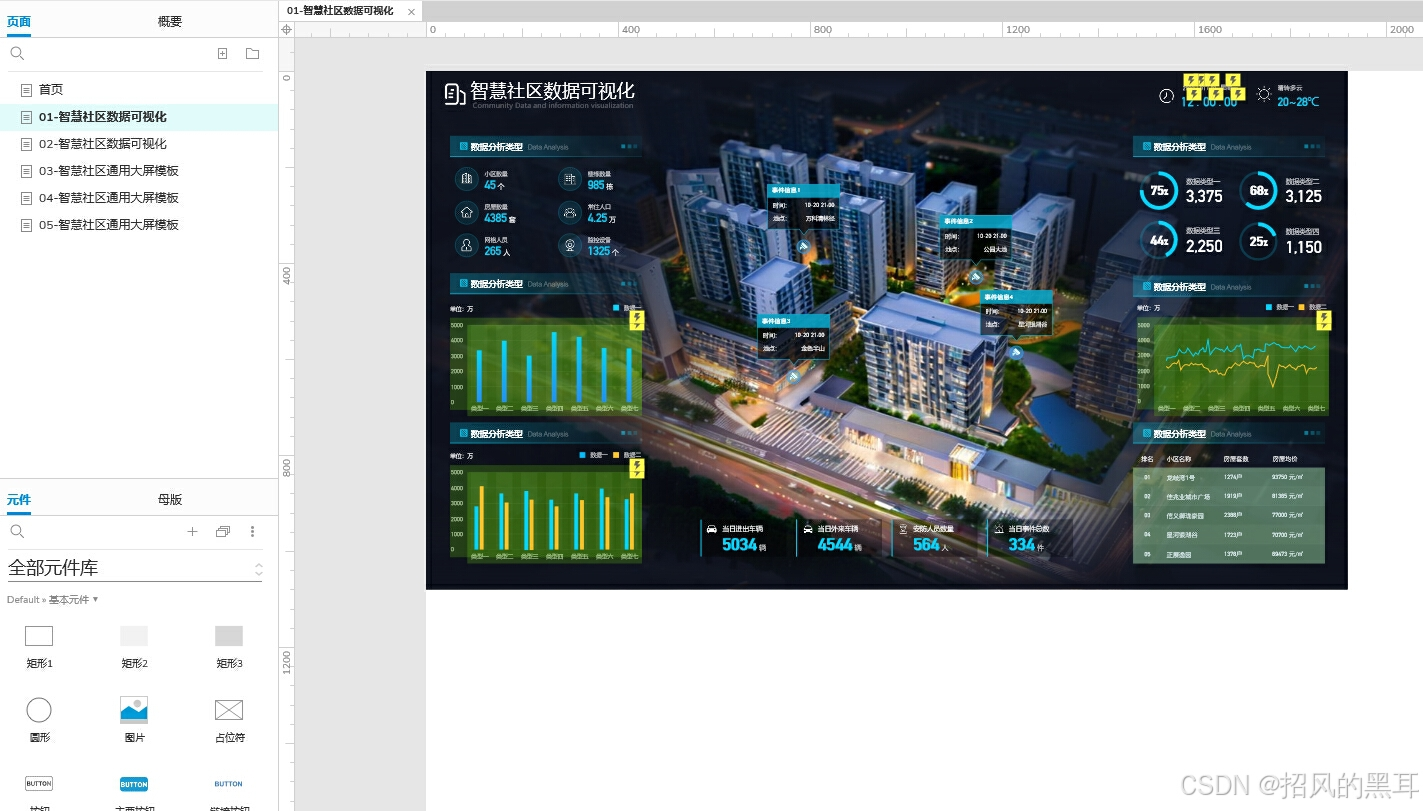Click the search icon in the widget library panel
This screenshot has height=811, width=1423.
17,532
